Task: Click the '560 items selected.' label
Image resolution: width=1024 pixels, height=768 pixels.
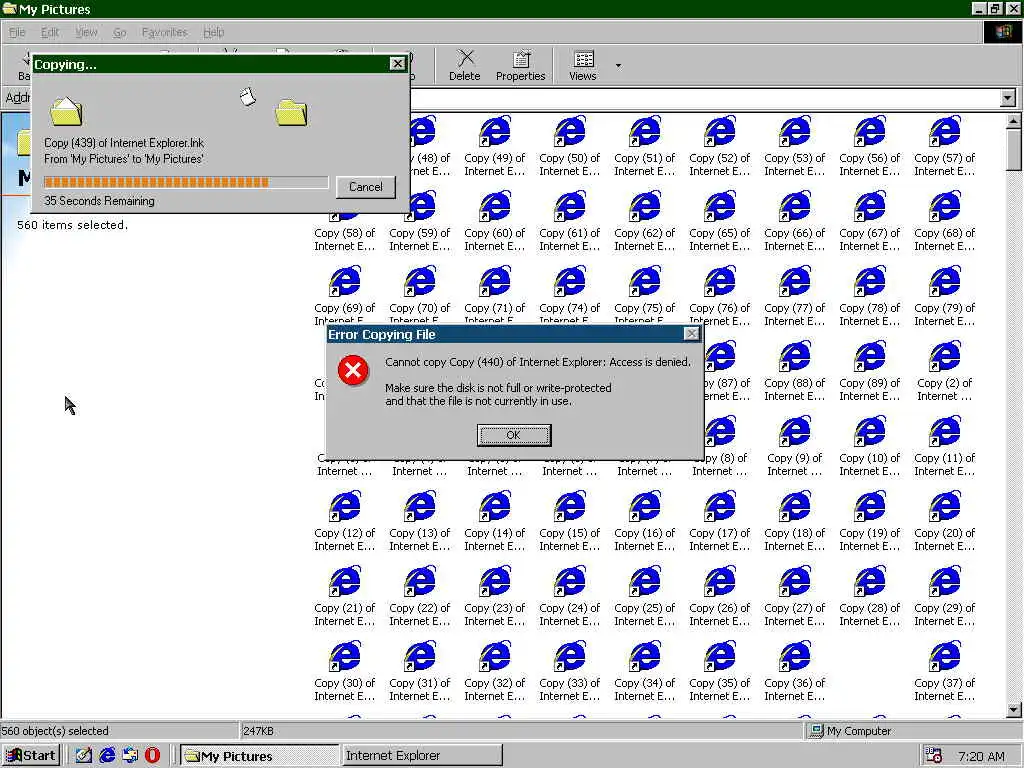Action: pyautogui.click(x=72, y=225)
